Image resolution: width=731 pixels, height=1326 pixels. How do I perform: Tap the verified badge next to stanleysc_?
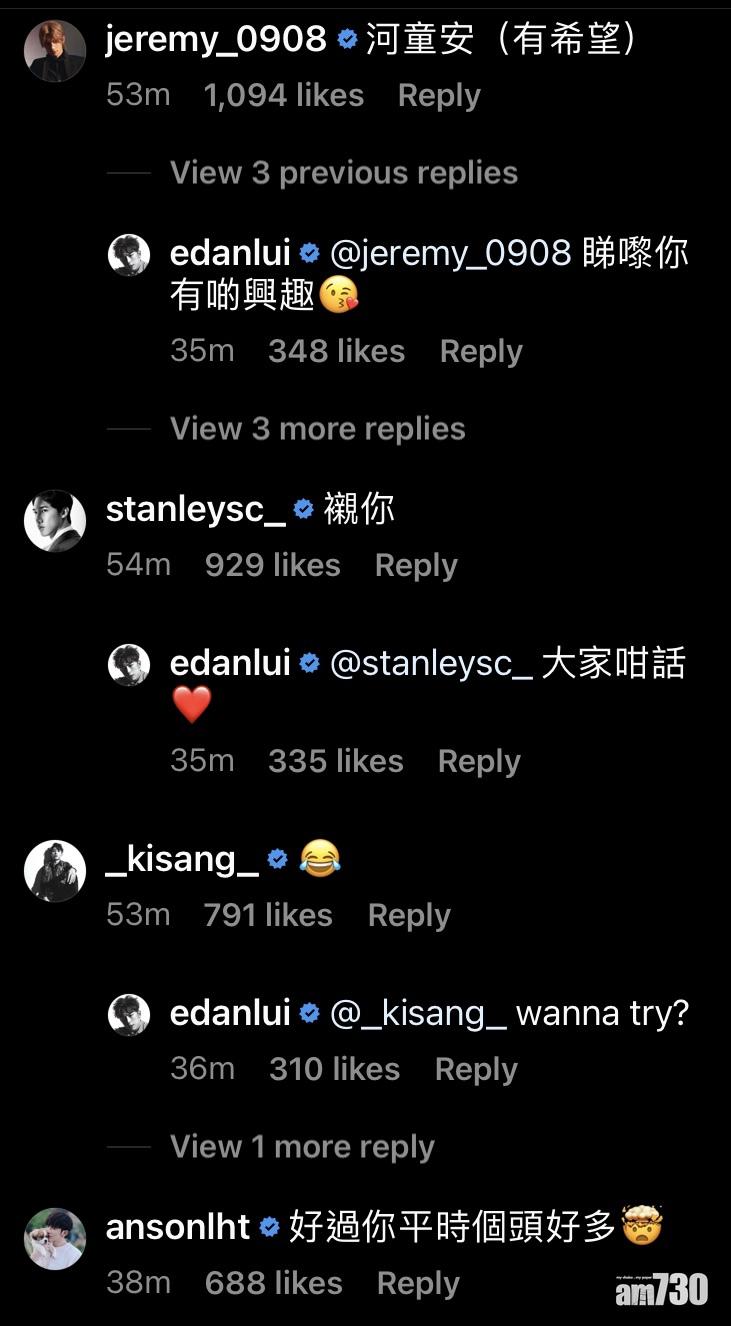[304, 509]
